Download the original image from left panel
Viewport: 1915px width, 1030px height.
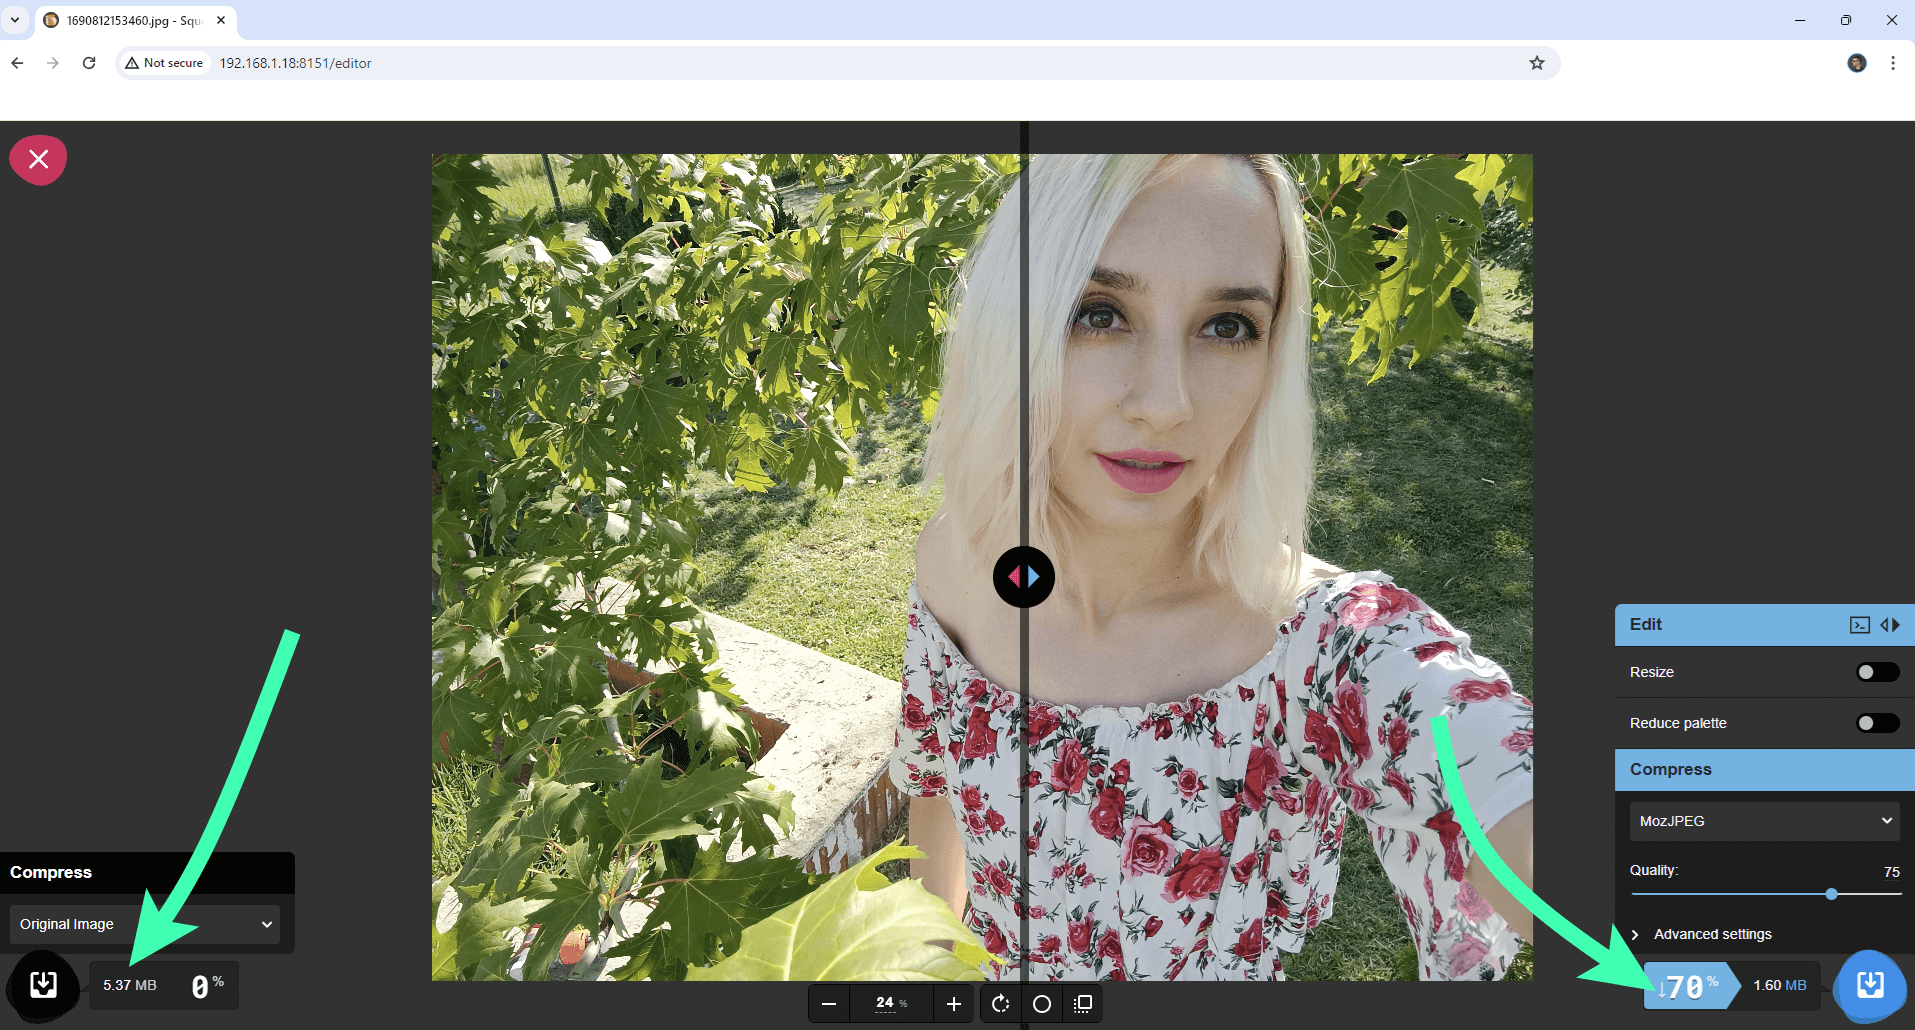[43, 985]
